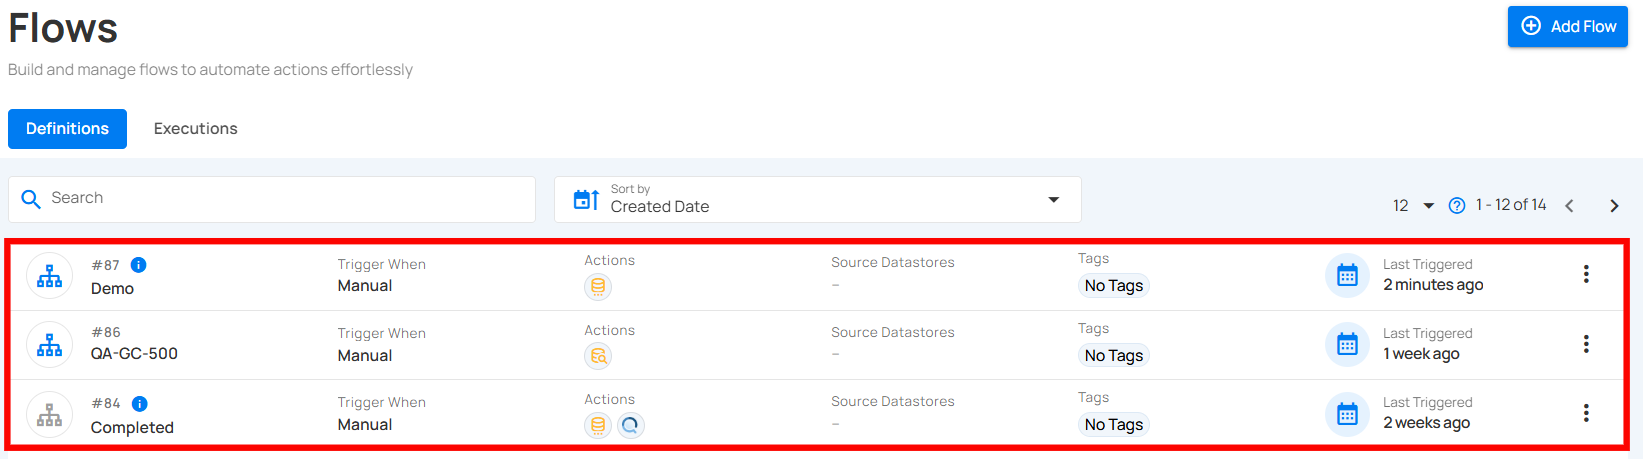The height and width of the screenshot is (459, 1643).
Task: Click the gray flow icon for Completed
Action: [x=49, y=414]
